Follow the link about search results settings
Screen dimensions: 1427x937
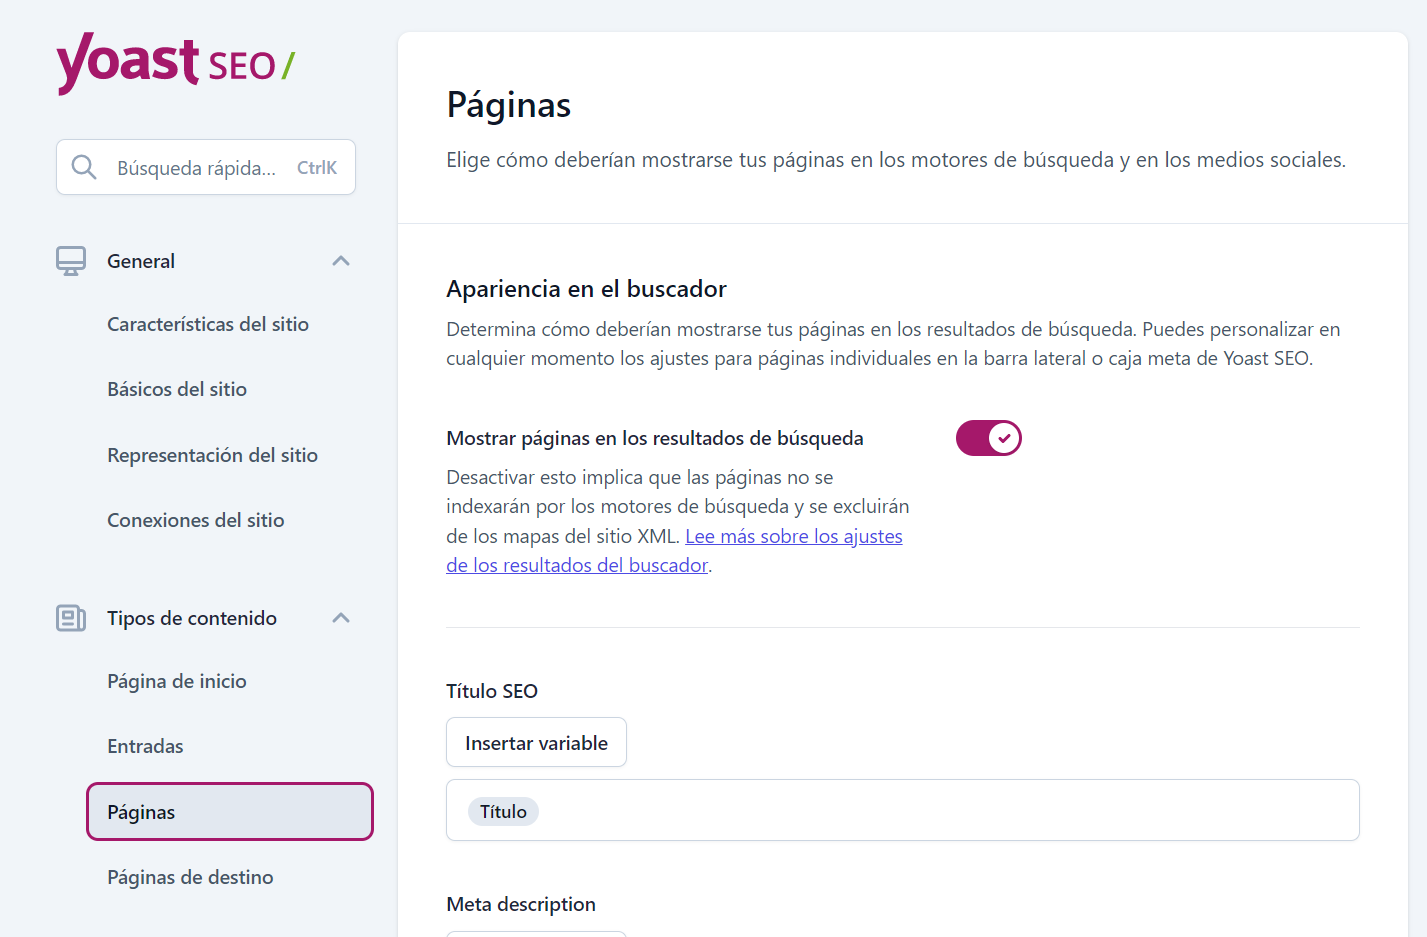pyautogui.click(x=674, y=551)
